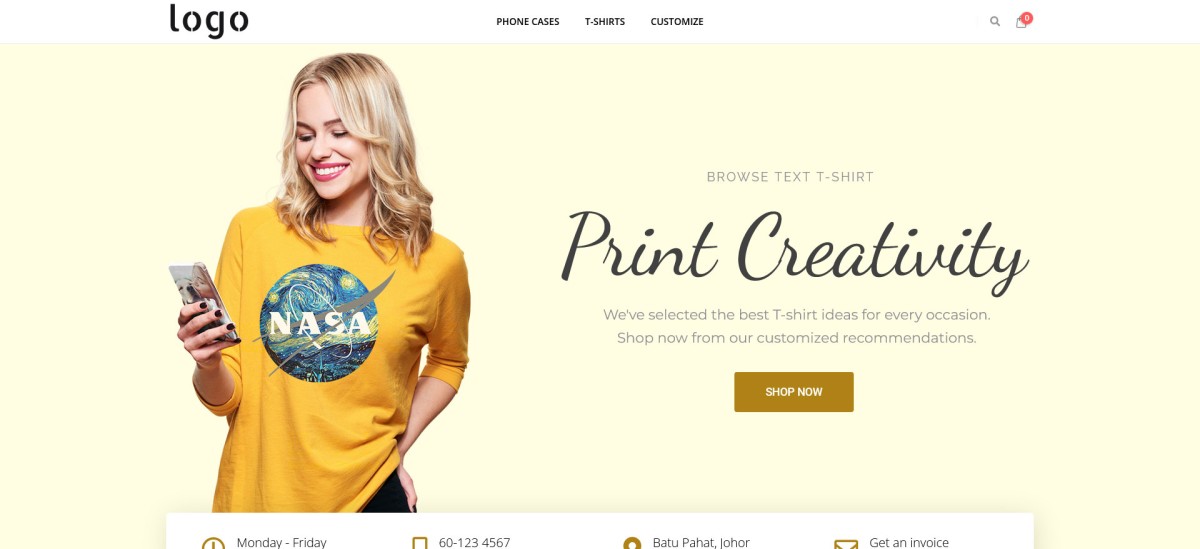The width and height of the screenshot is (1200, 549).
Task: Click the clock icon beside Monday - Friday
Action: click(x=213, y=543)
